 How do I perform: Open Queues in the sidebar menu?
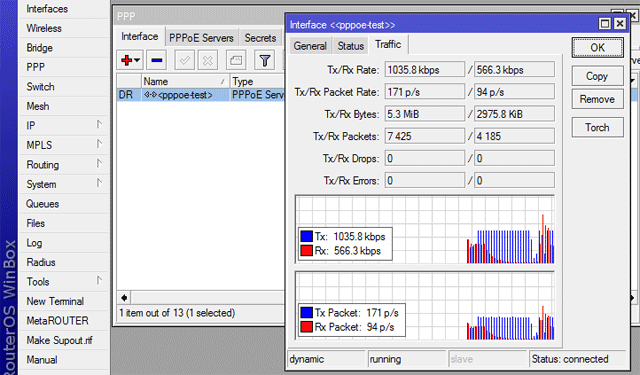pos(42,204)
